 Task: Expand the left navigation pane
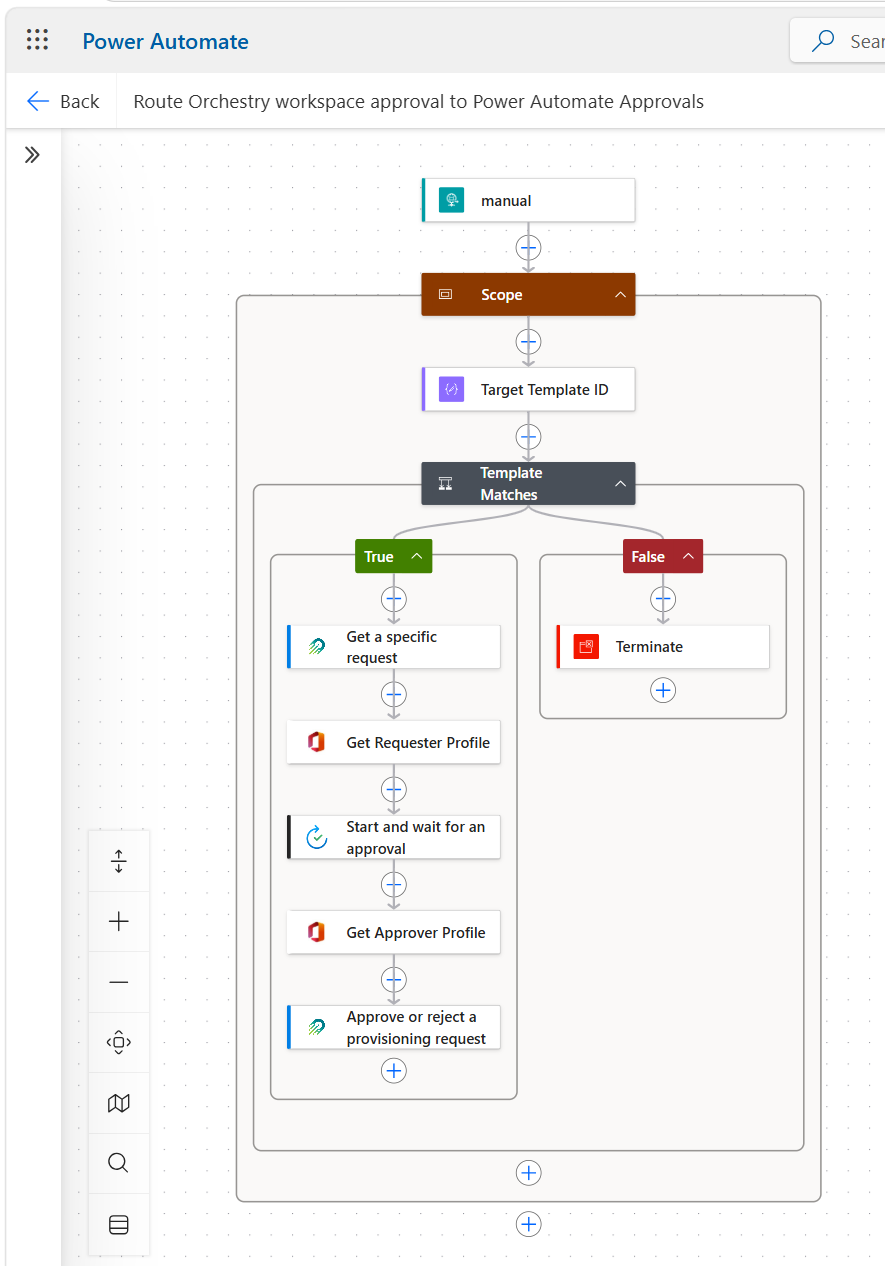pos(32,155)
